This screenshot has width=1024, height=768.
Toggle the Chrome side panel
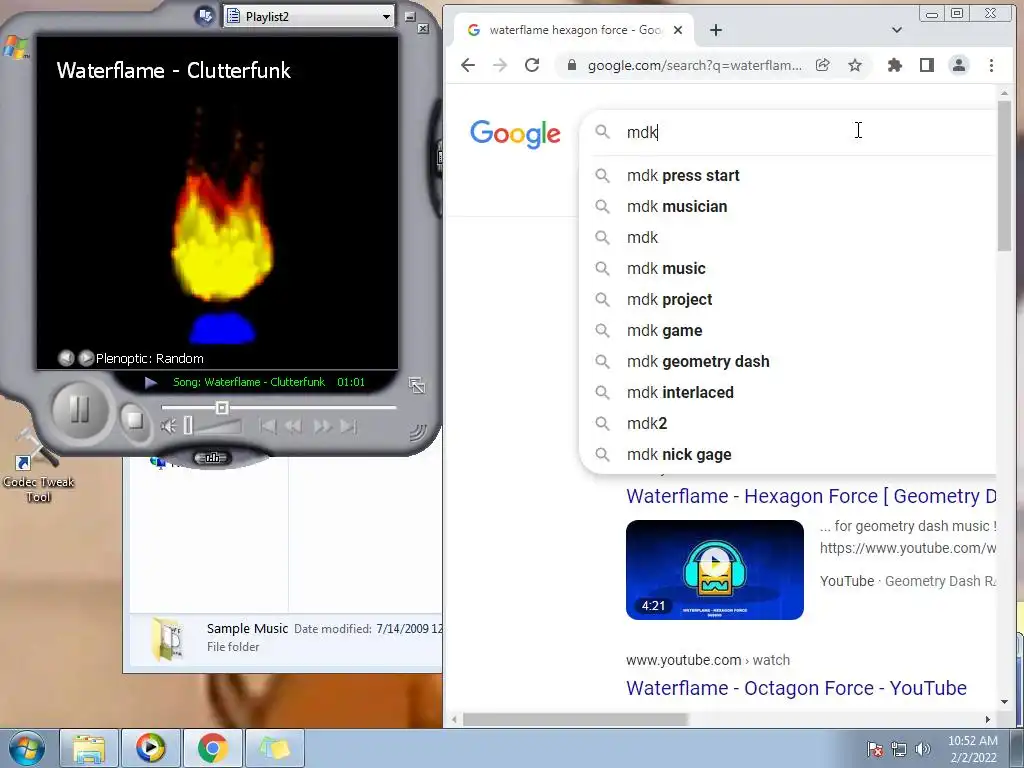click(927, 65)
